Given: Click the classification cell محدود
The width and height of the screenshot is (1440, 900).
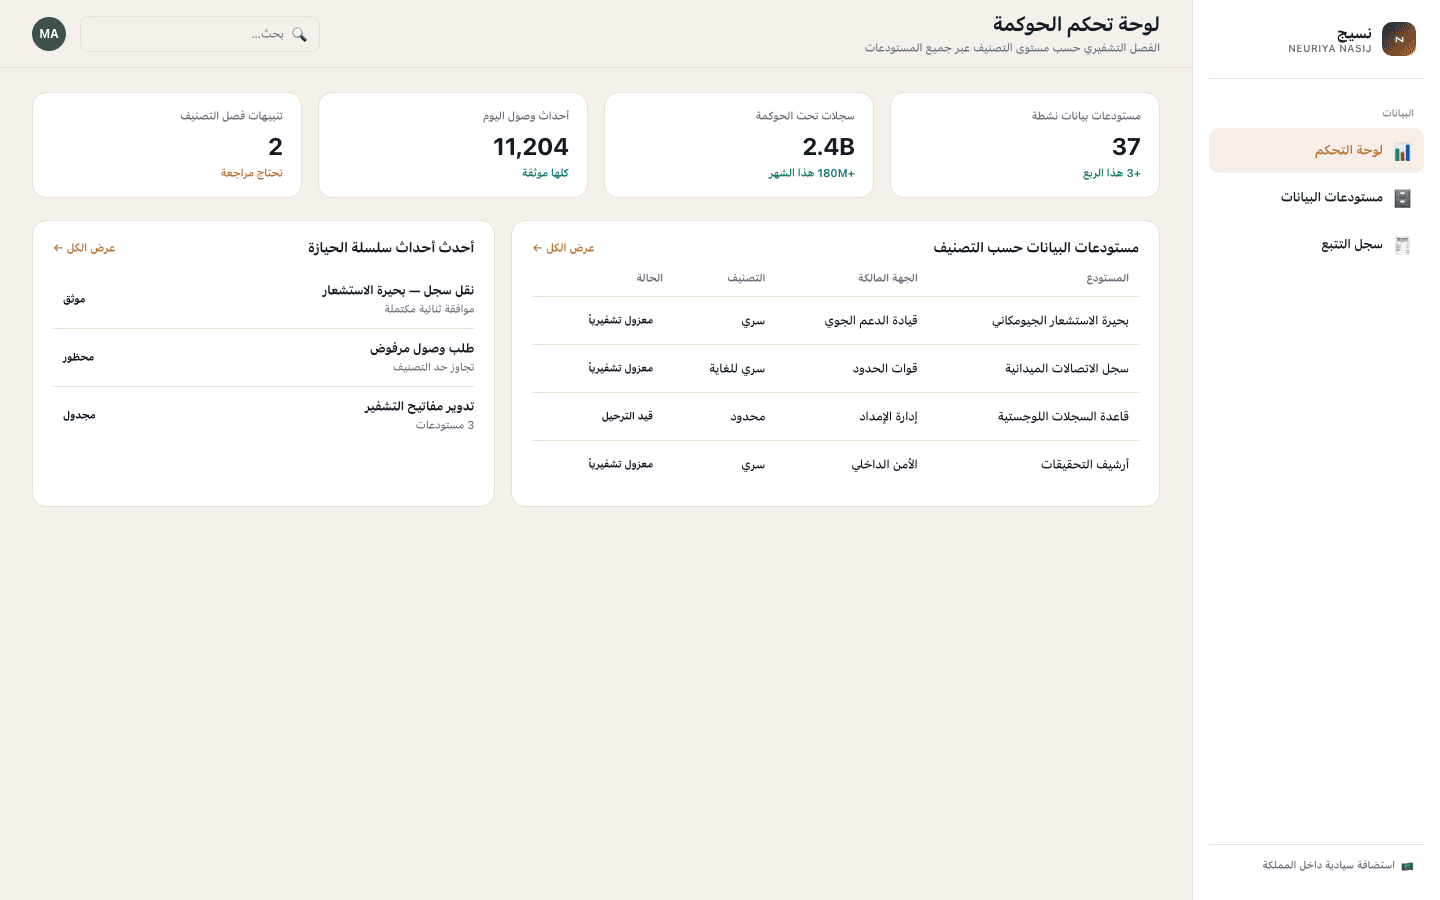Looking at the screenshot, I should [748, 417].
